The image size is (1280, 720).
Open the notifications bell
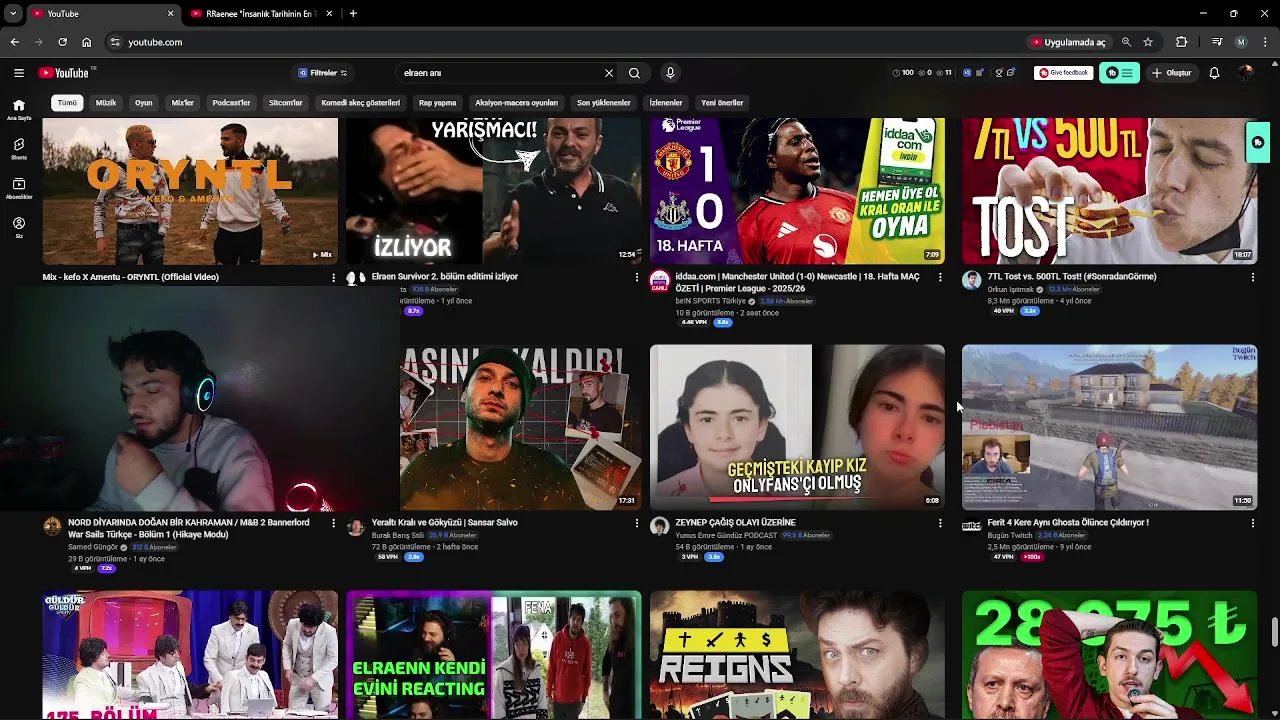1214,73
